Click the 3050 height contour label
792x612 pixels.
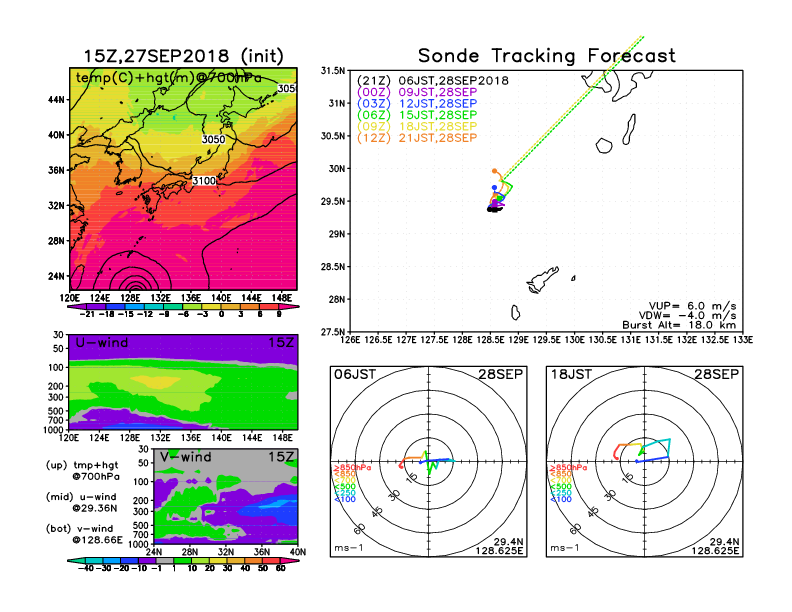[213, 139]
